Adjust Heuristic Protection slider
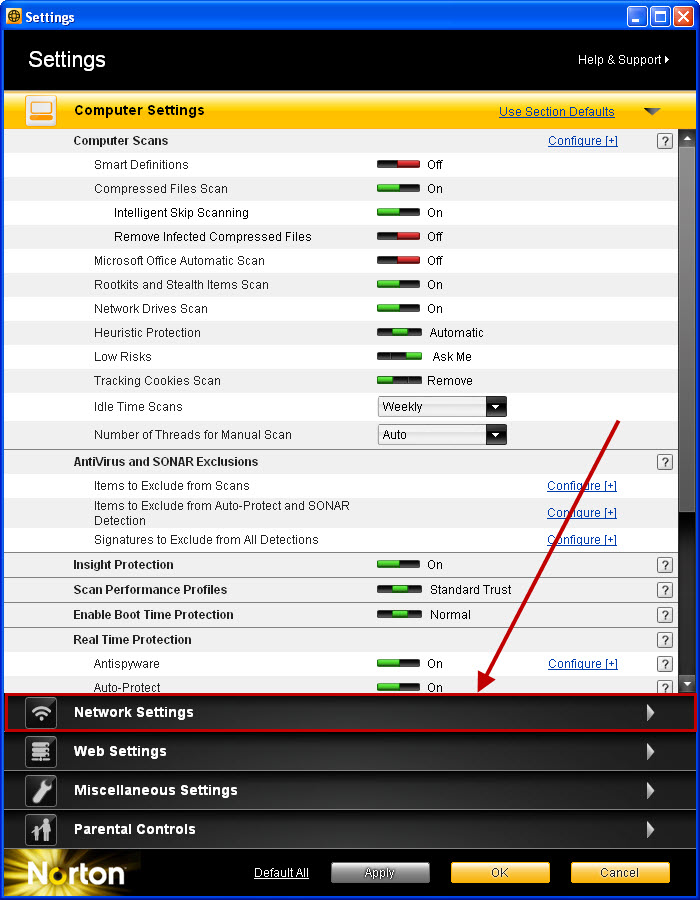 coord(400,332)
